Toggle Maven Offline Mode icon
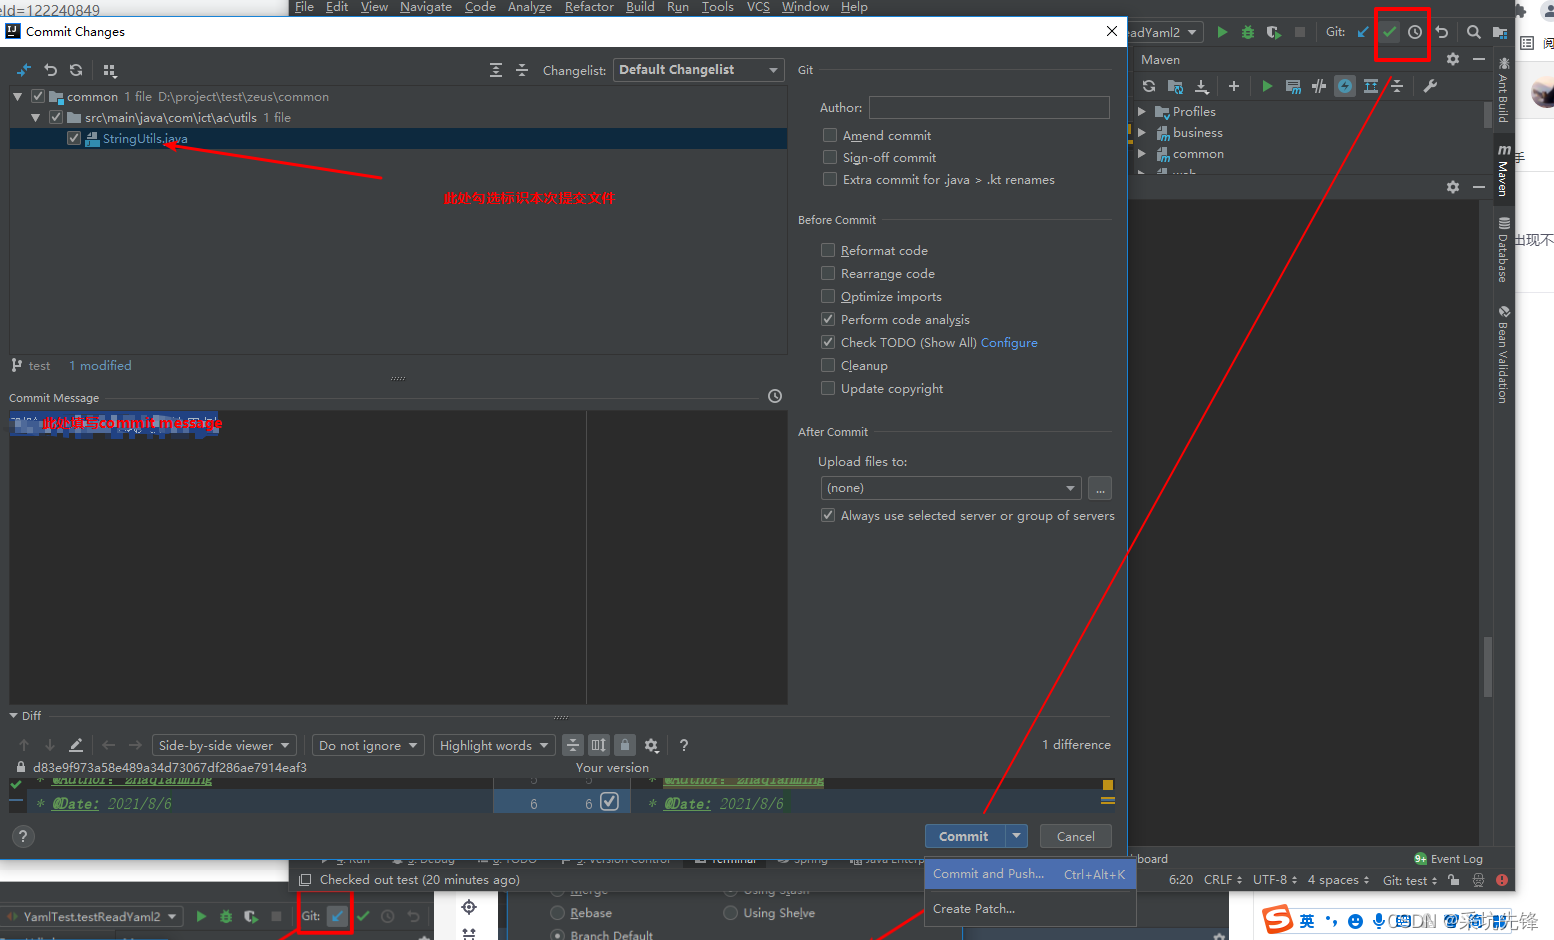The height and width of the screenshot is (940, 1554). (x=1319, y=86)
